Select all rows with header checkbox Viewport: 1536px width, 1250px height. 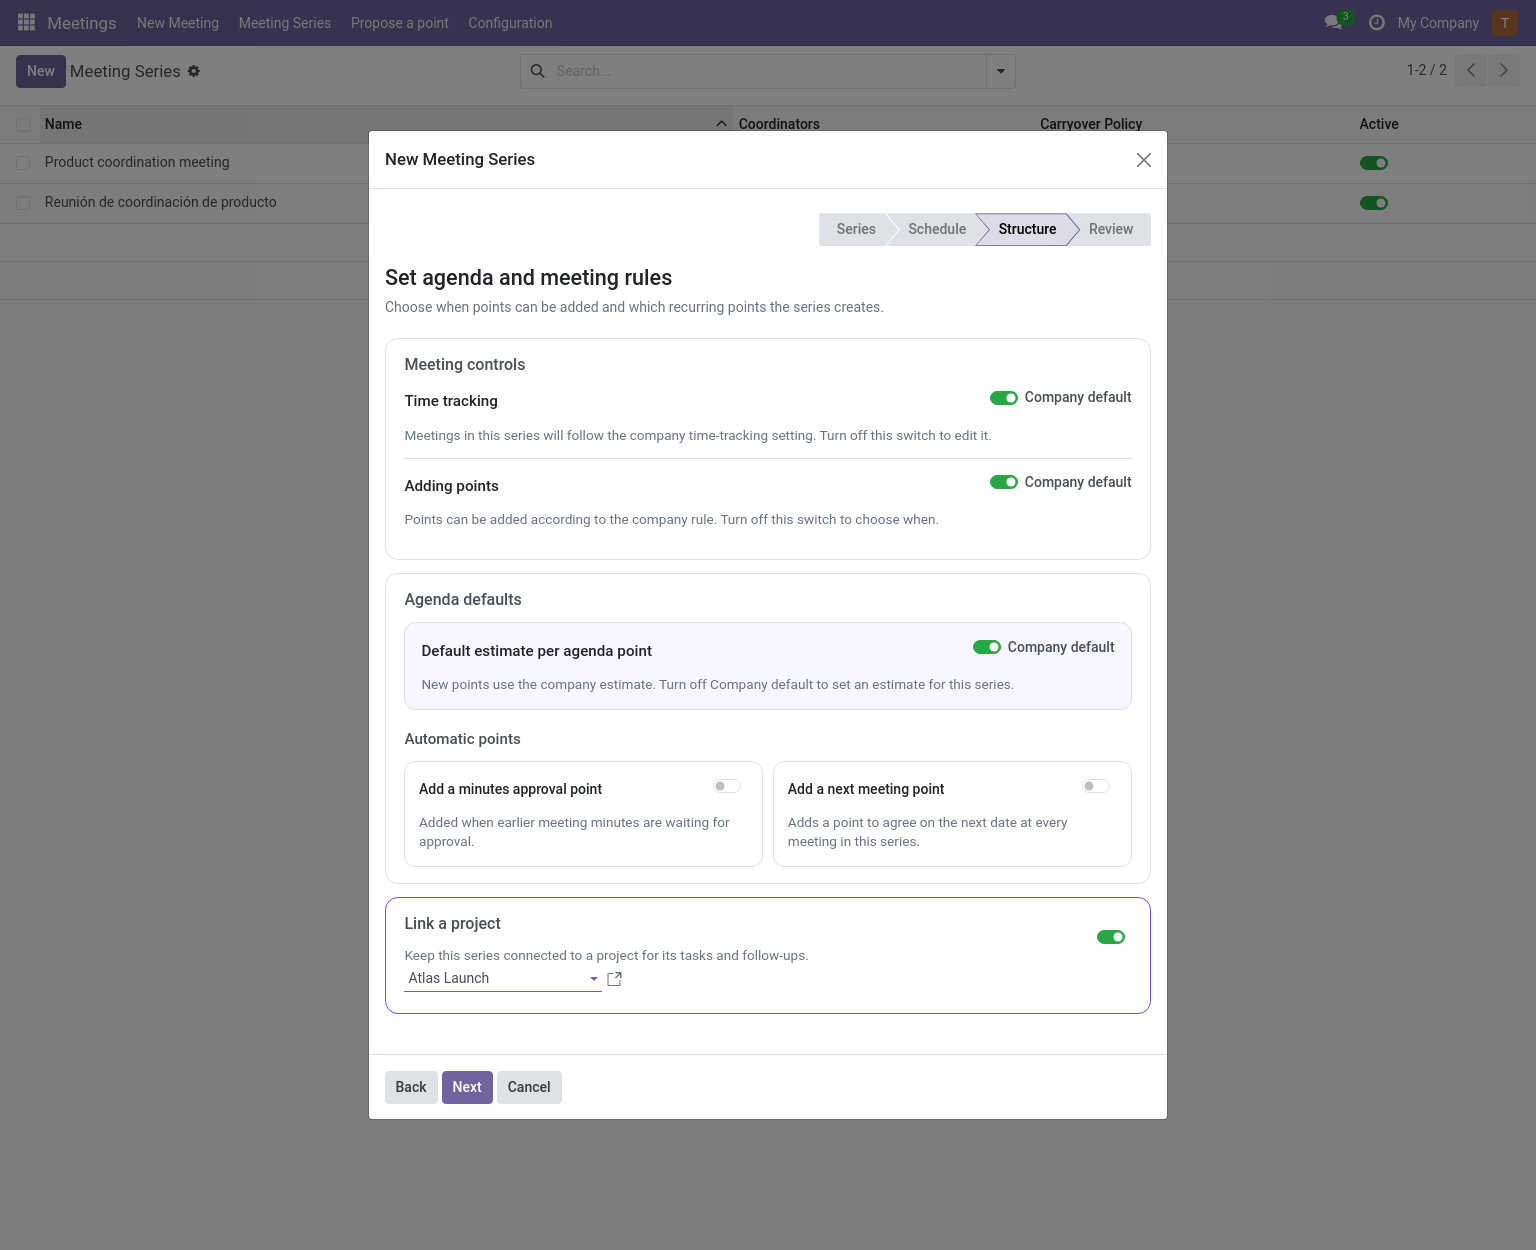click(x=23, y=125)
